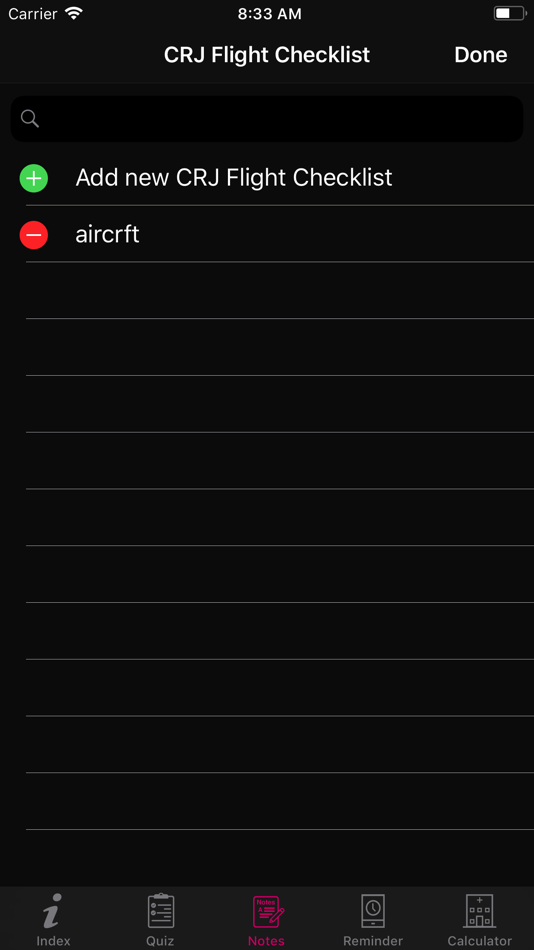Open the Reminder clock icon
The height and width of the screenshot is (950, 534).
373,911
